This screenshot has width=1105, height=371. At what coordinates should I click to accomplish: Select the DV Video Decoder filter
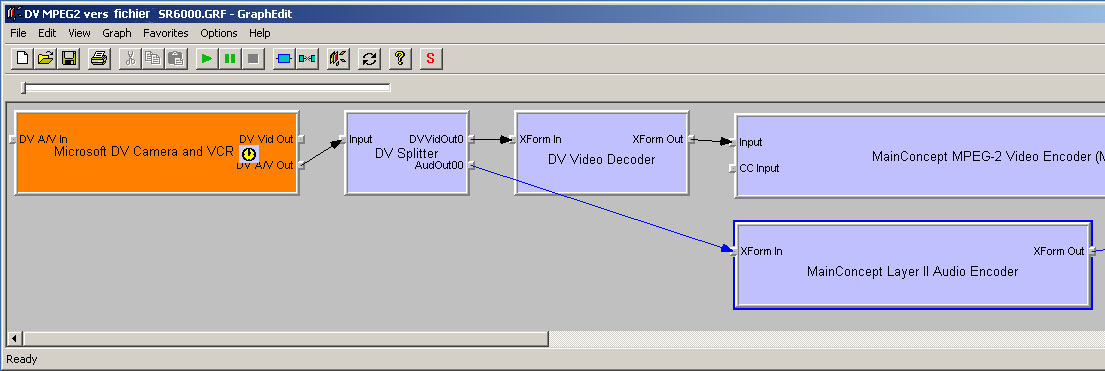[x=601, y=152]
